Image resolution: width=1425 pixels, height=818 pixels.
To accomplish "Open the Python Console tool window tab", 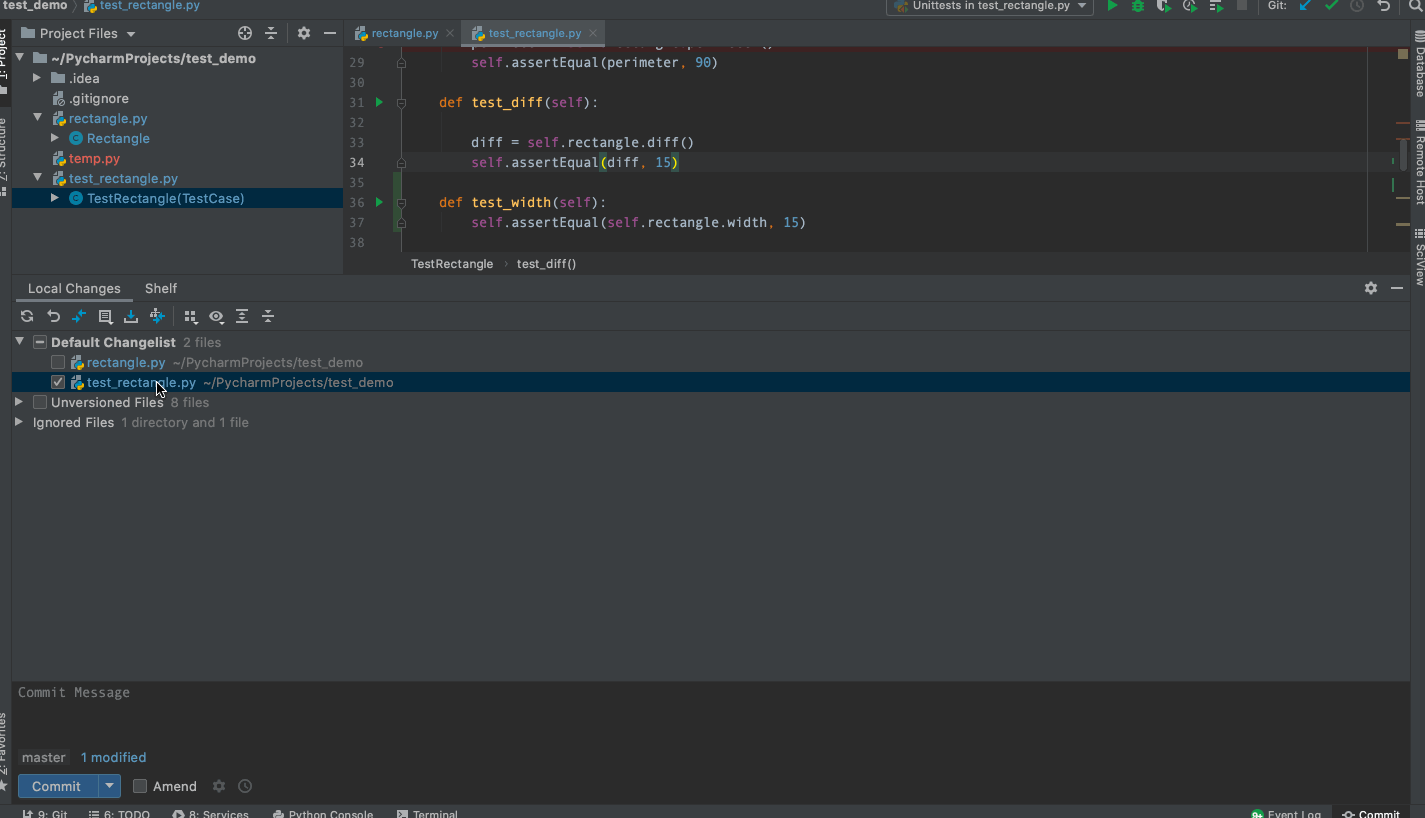I will (322, 814).
